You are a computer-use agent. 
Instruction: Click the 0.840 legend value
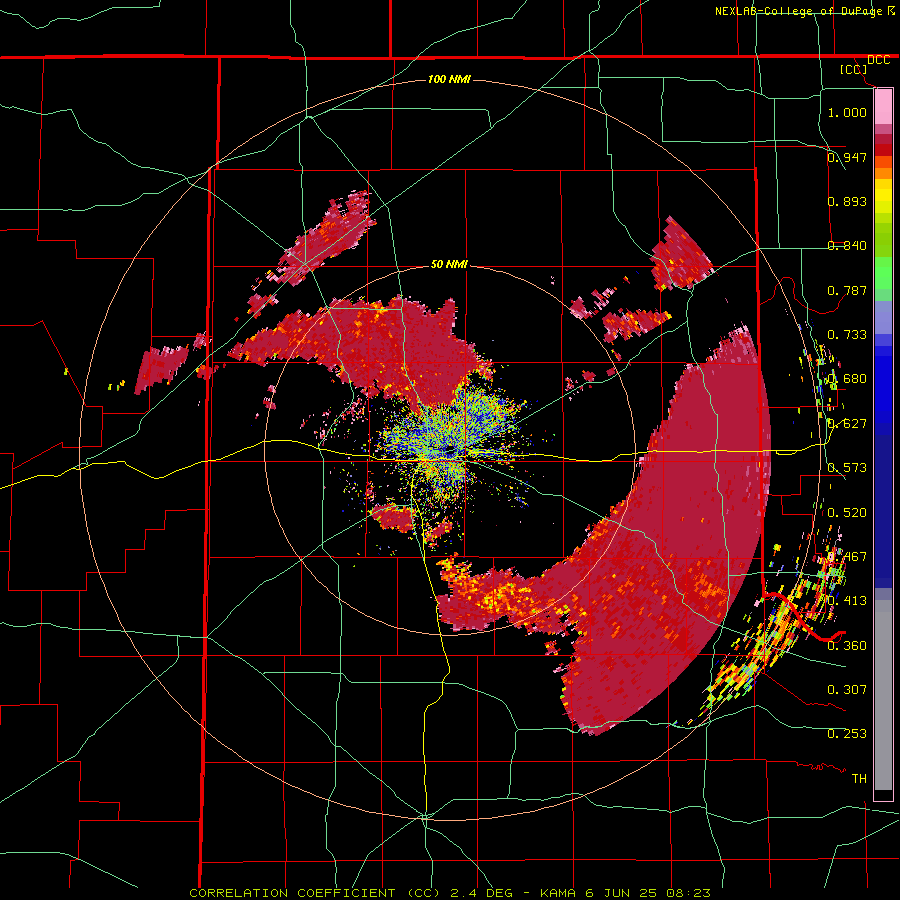tap(847, 245)
